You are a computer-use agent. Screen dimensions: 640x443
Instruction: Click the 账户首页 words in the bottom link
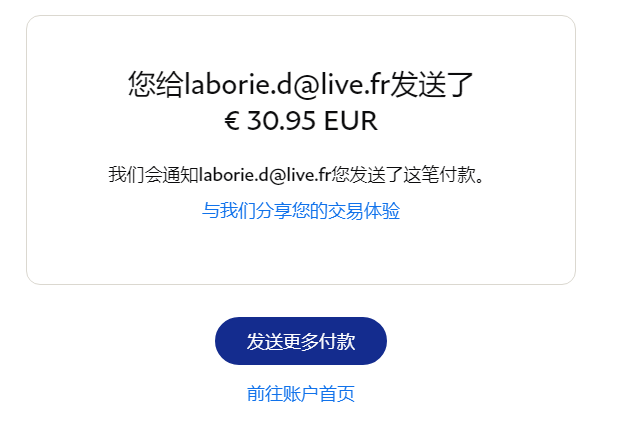(319, 394)
